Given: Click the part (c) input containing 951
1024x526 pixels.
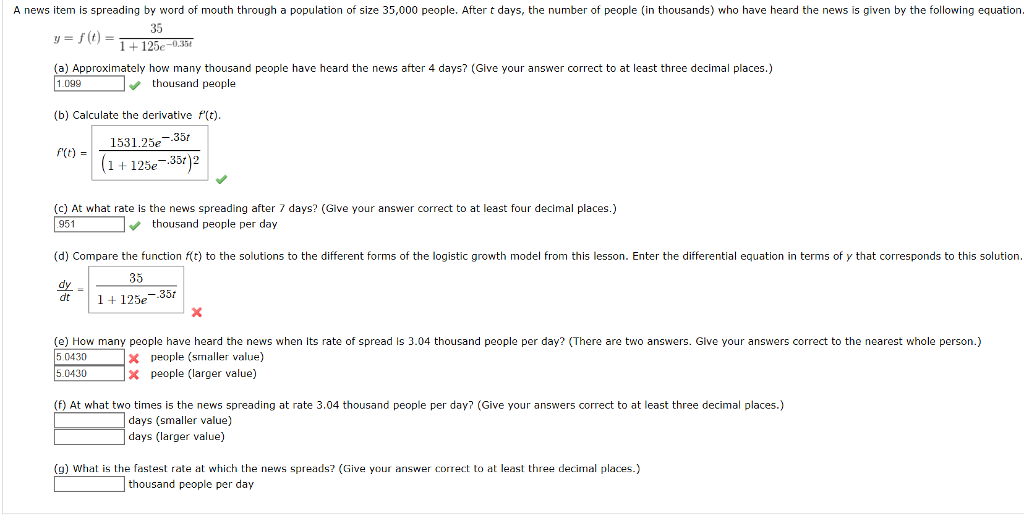Looking at the screenshot, I should [x=89, y=224].
